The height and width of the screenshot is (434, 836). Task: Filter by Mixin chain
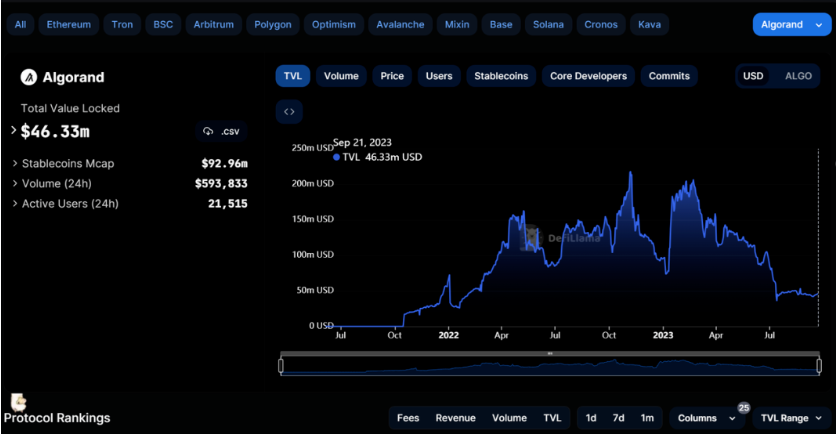click(x=457, y=25)
